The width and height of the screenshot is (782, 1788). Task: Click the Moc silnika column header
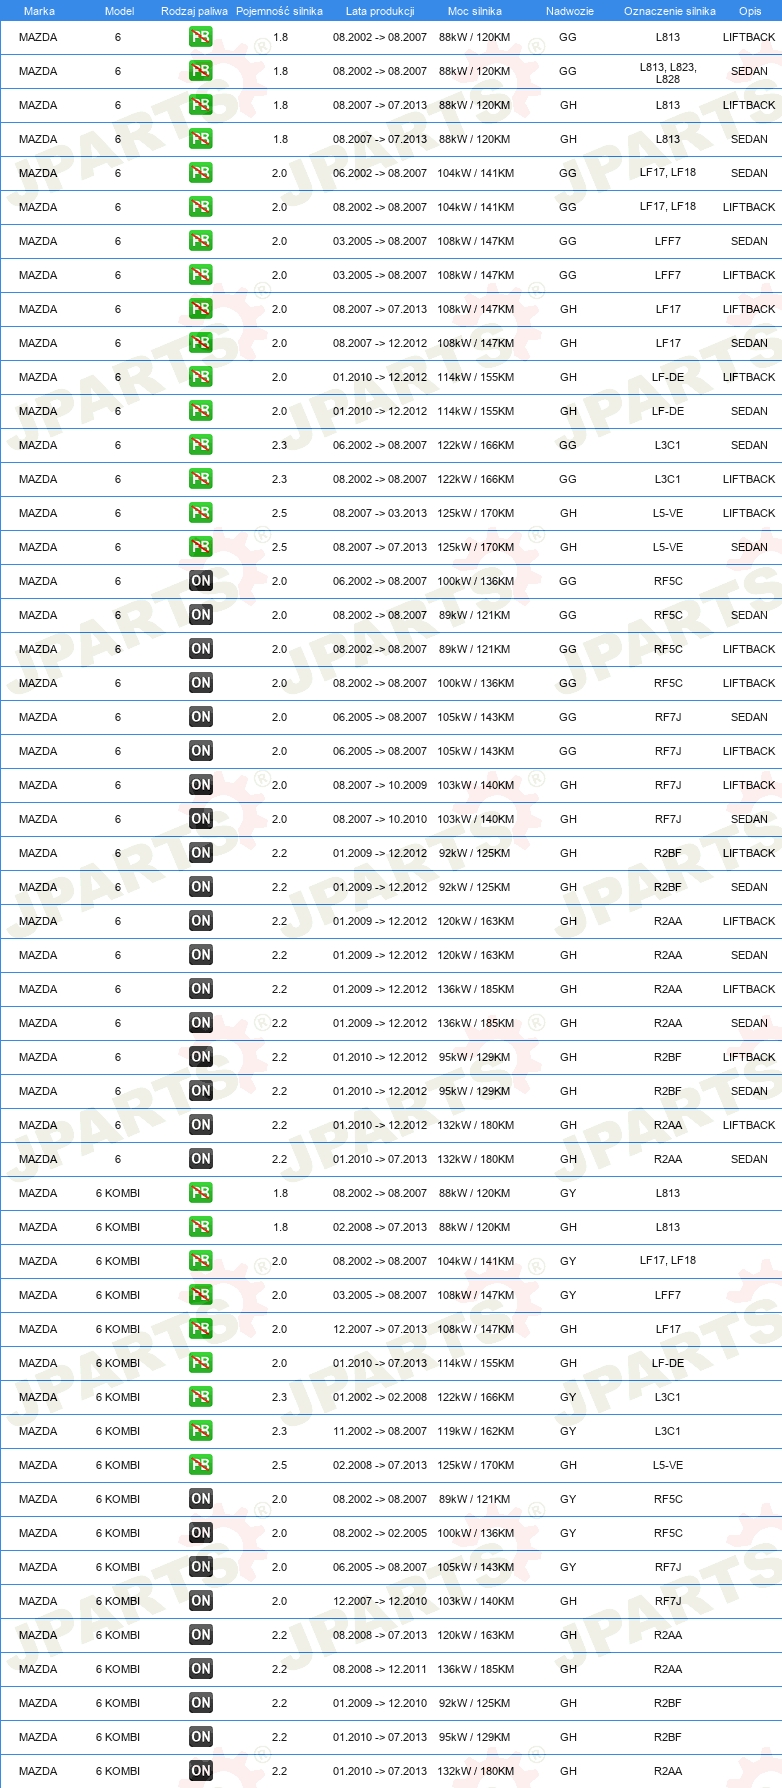(x=475, y=11)
